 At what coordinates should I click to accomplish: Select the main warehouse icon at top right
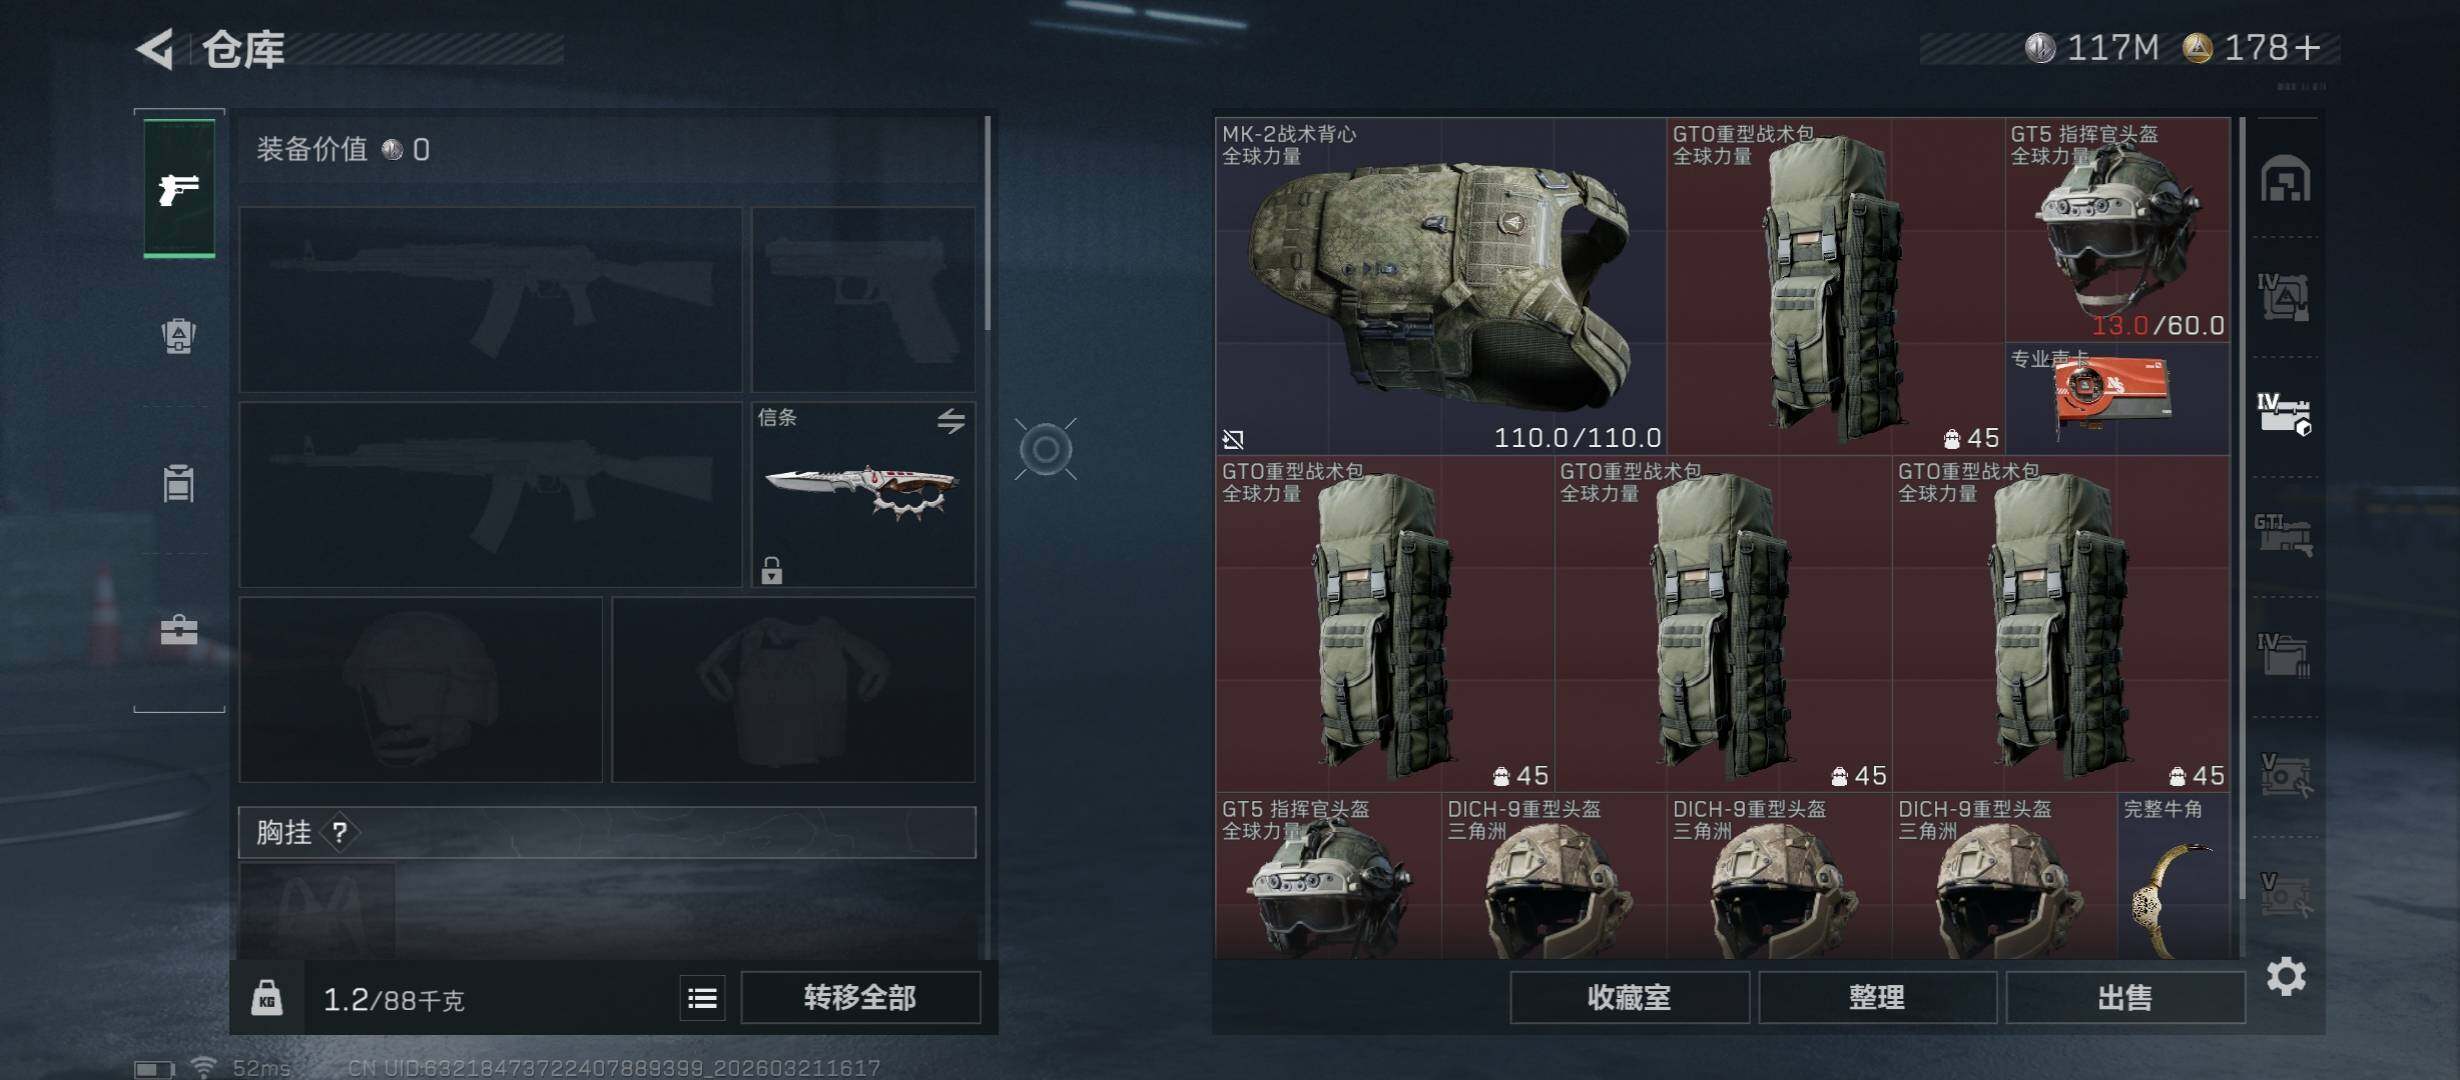point(2285,179)
